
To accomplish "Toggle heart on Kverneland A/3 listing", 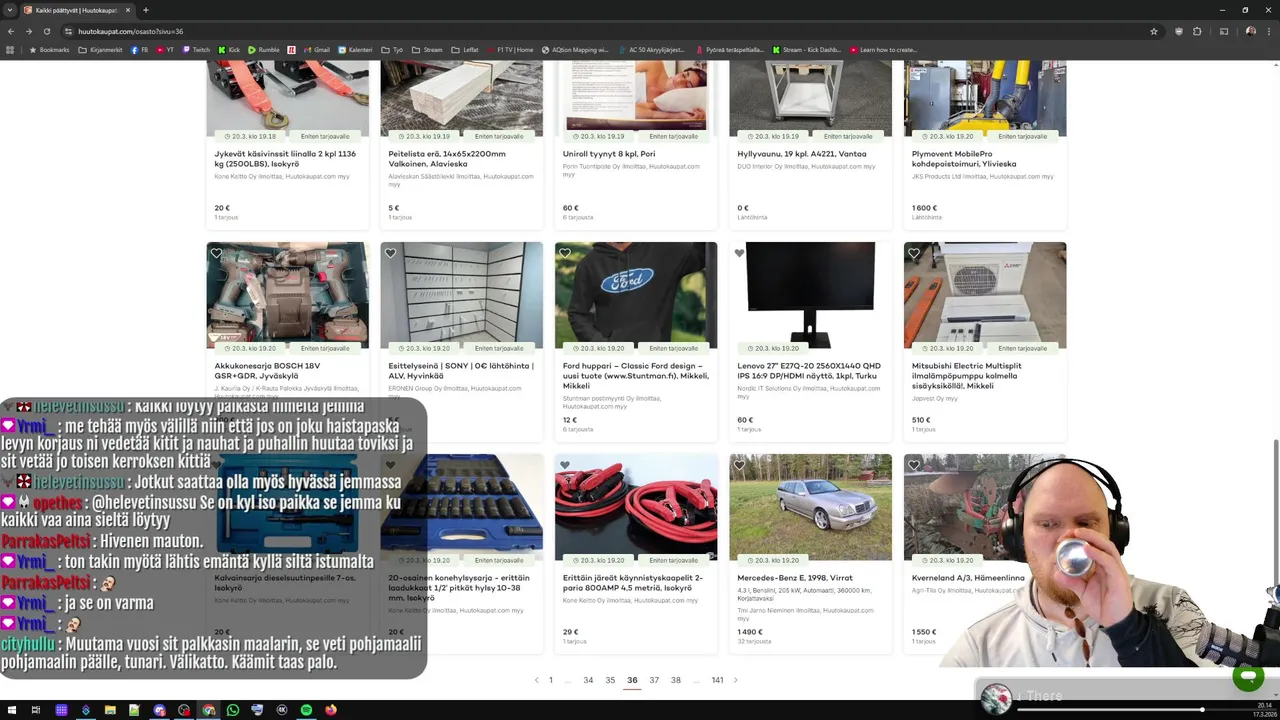I will [x=914, y=465].
